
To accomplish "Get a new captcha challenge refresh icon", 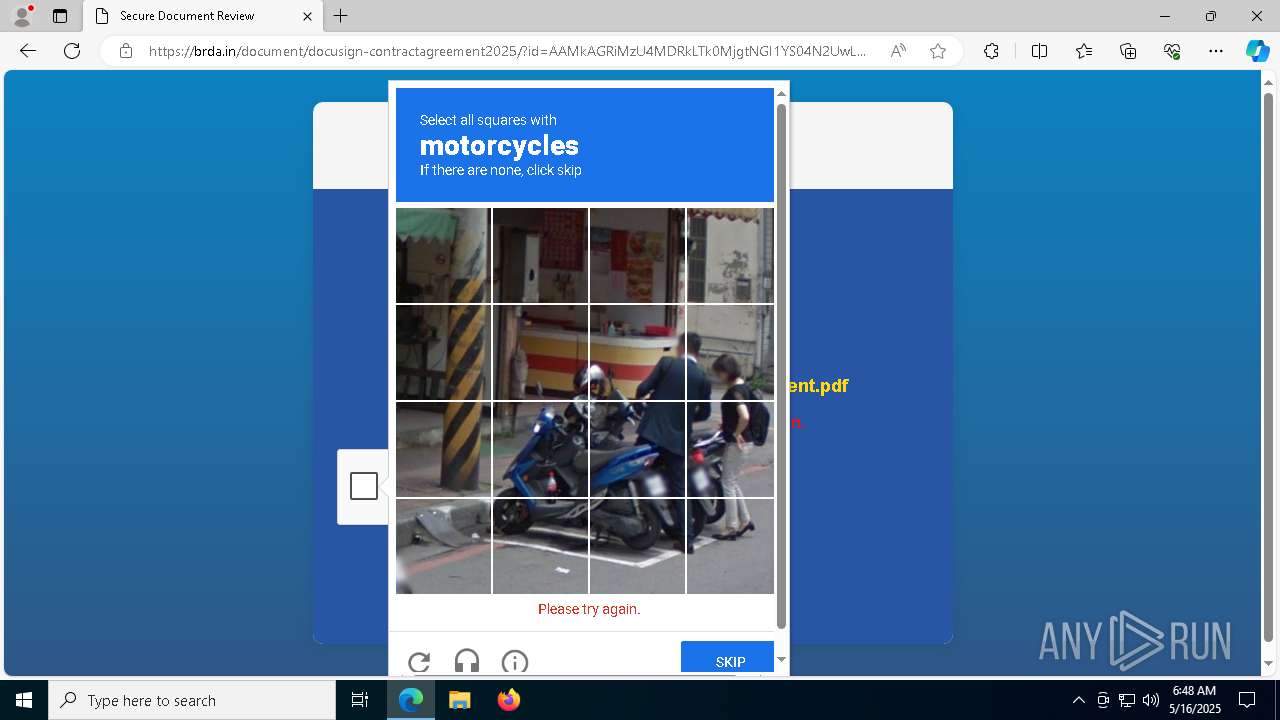I will 419,661.
